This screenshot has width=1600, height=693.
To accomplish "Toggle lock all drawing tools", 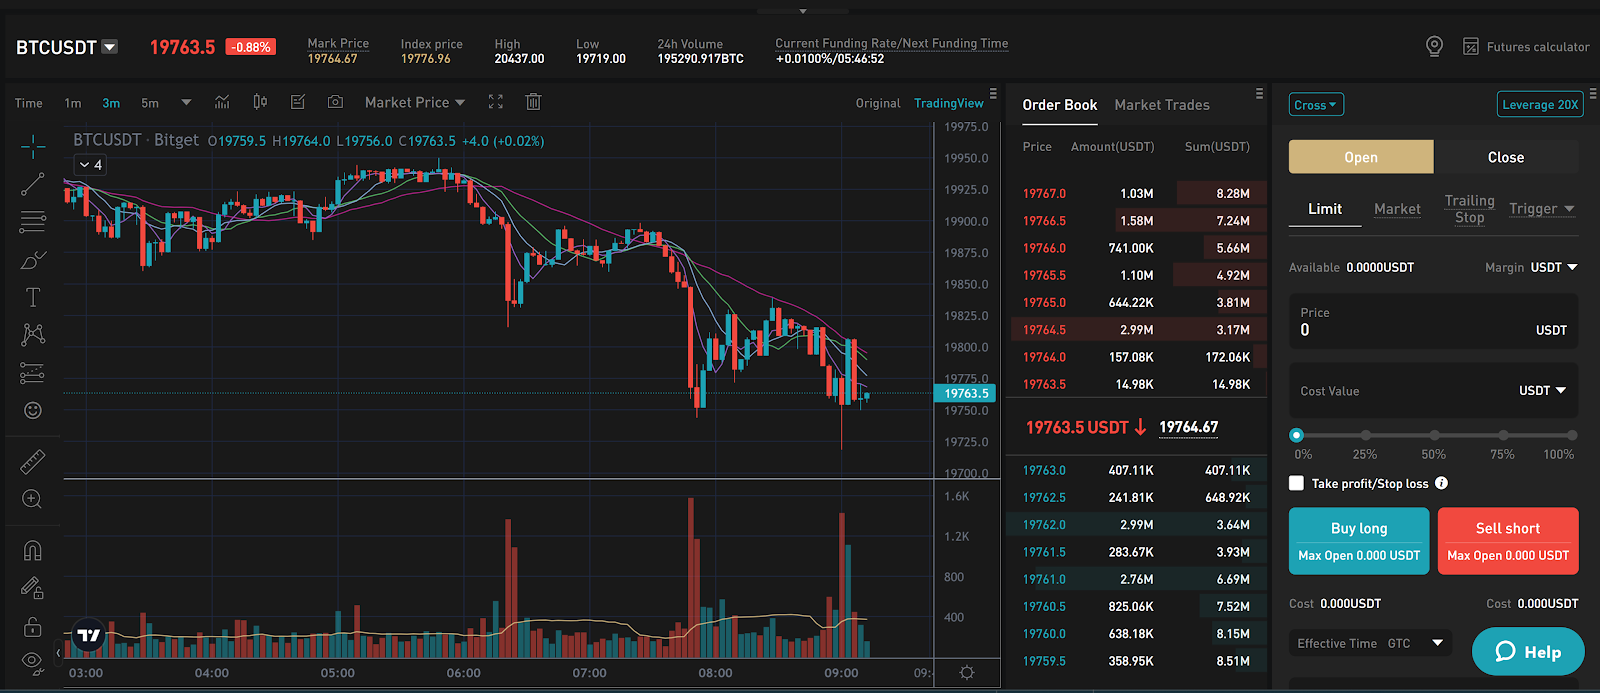I will (x=33, y=627).
